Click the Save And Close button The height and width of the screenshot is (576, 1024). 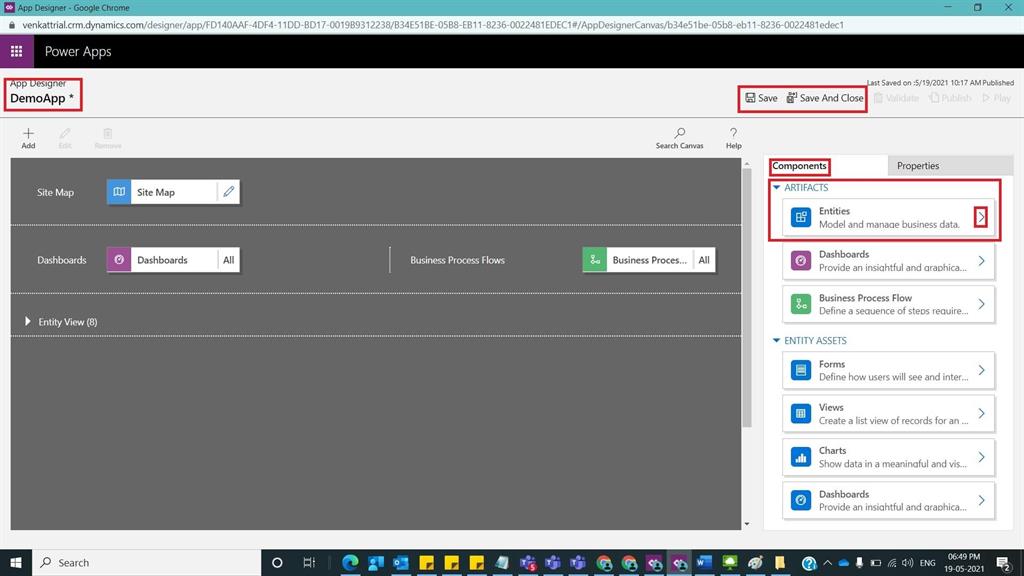click(827, 98)
